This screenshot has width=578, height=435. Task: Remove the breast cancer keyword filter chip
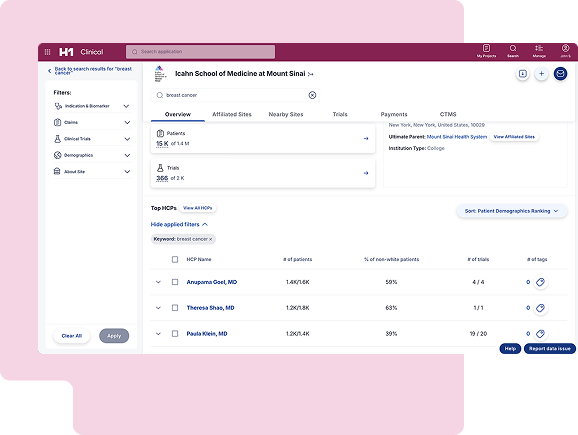point(210,239)
